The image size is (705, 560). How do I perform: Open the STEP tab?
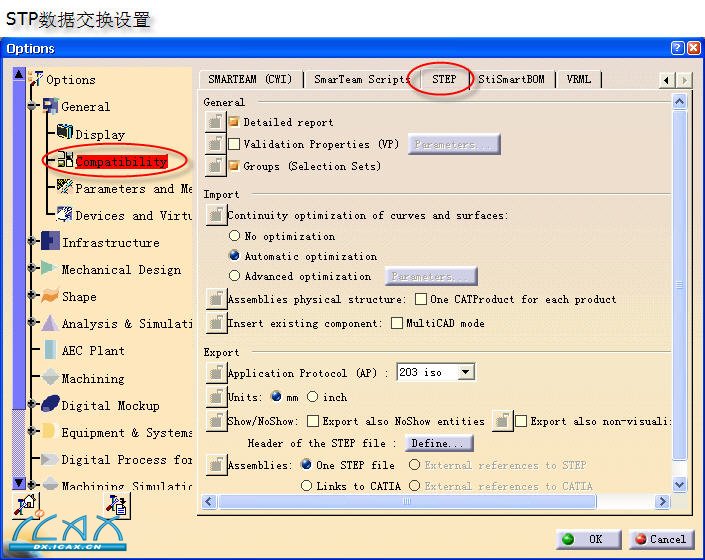pos(444,79)
